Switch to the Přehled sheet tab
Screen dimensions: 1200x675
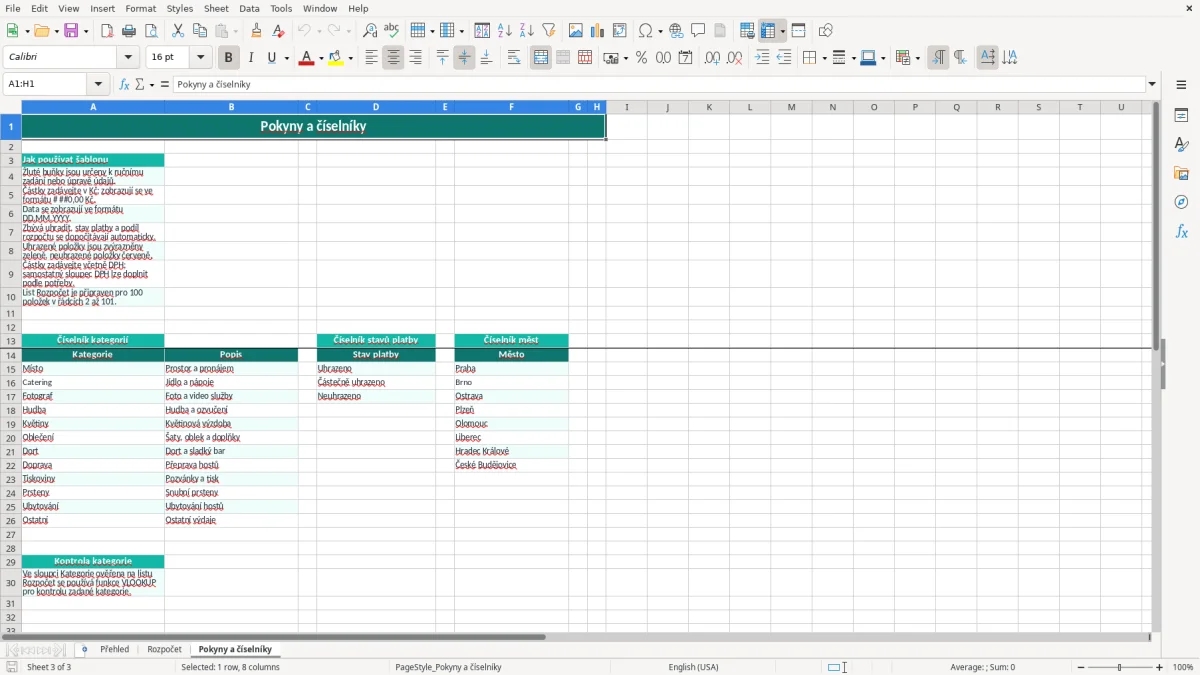115,650
